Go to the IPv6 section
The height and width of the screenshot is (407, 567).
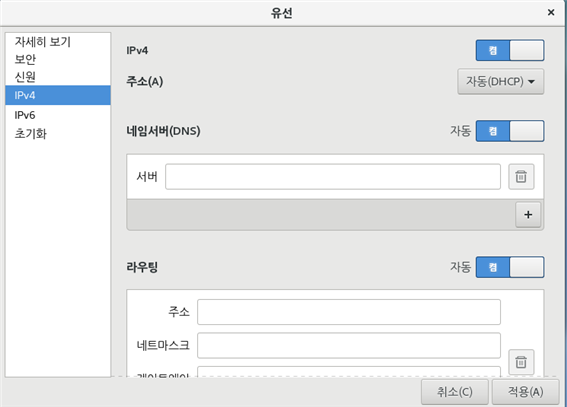click(58, 115)
